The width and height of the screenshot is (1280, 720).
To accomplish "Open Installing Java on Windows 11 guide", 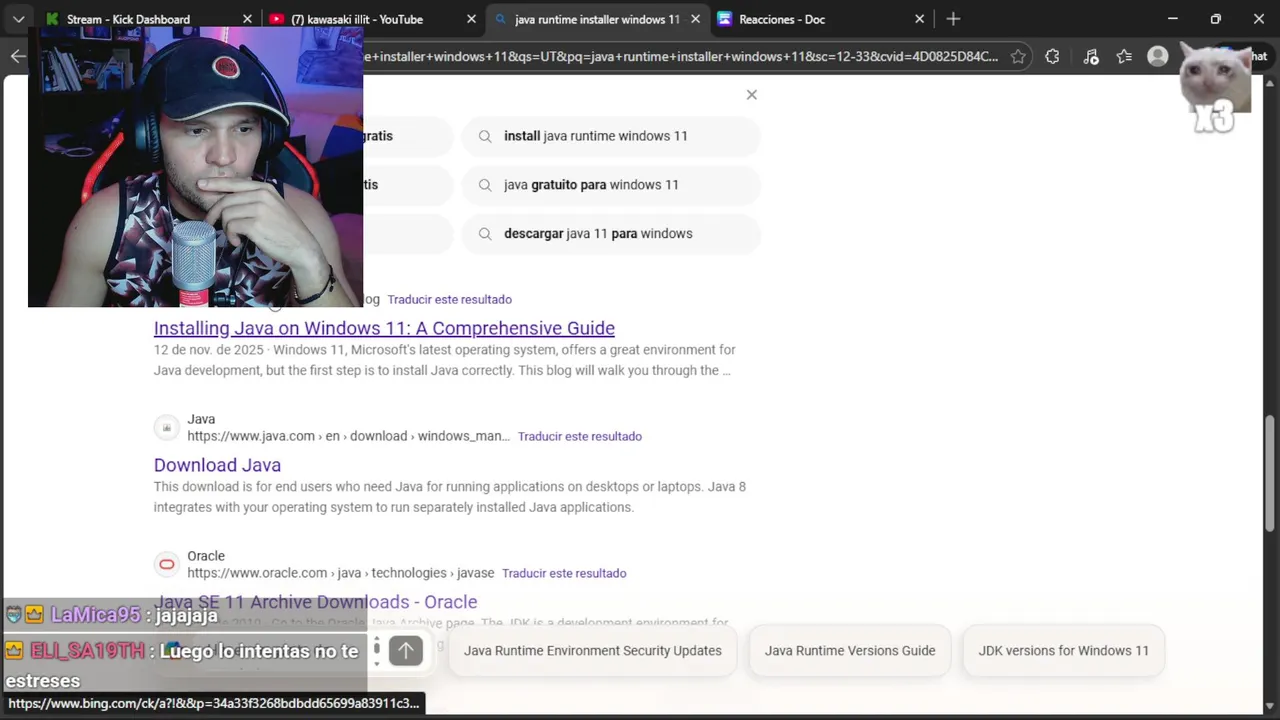I will click(384, 328).
